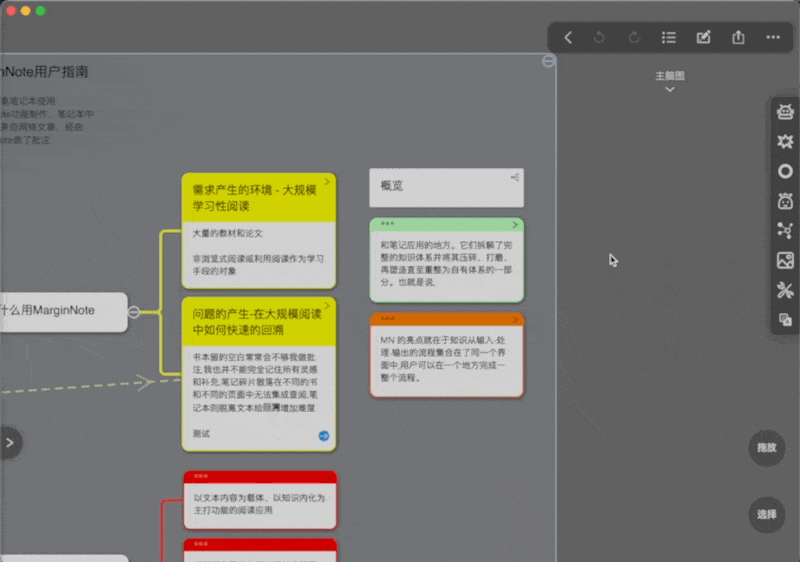Open the three-dot more options menu
800x562 pixels.
773,37
